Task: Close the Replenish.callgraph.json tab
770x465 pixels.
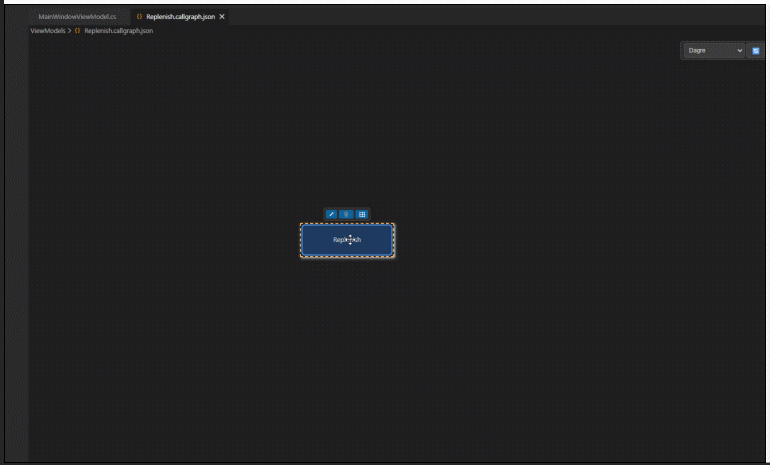Action: point(222,17)
